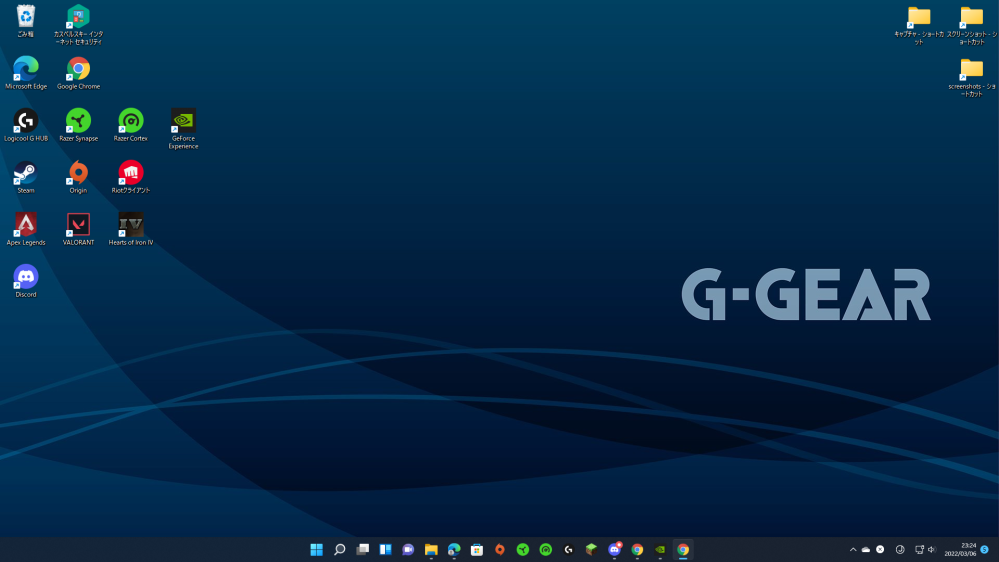Click the highlighted active Chrome taskbar icon
Screen dimensions: 999x562
pyautogui.click(x=683, y=549)
